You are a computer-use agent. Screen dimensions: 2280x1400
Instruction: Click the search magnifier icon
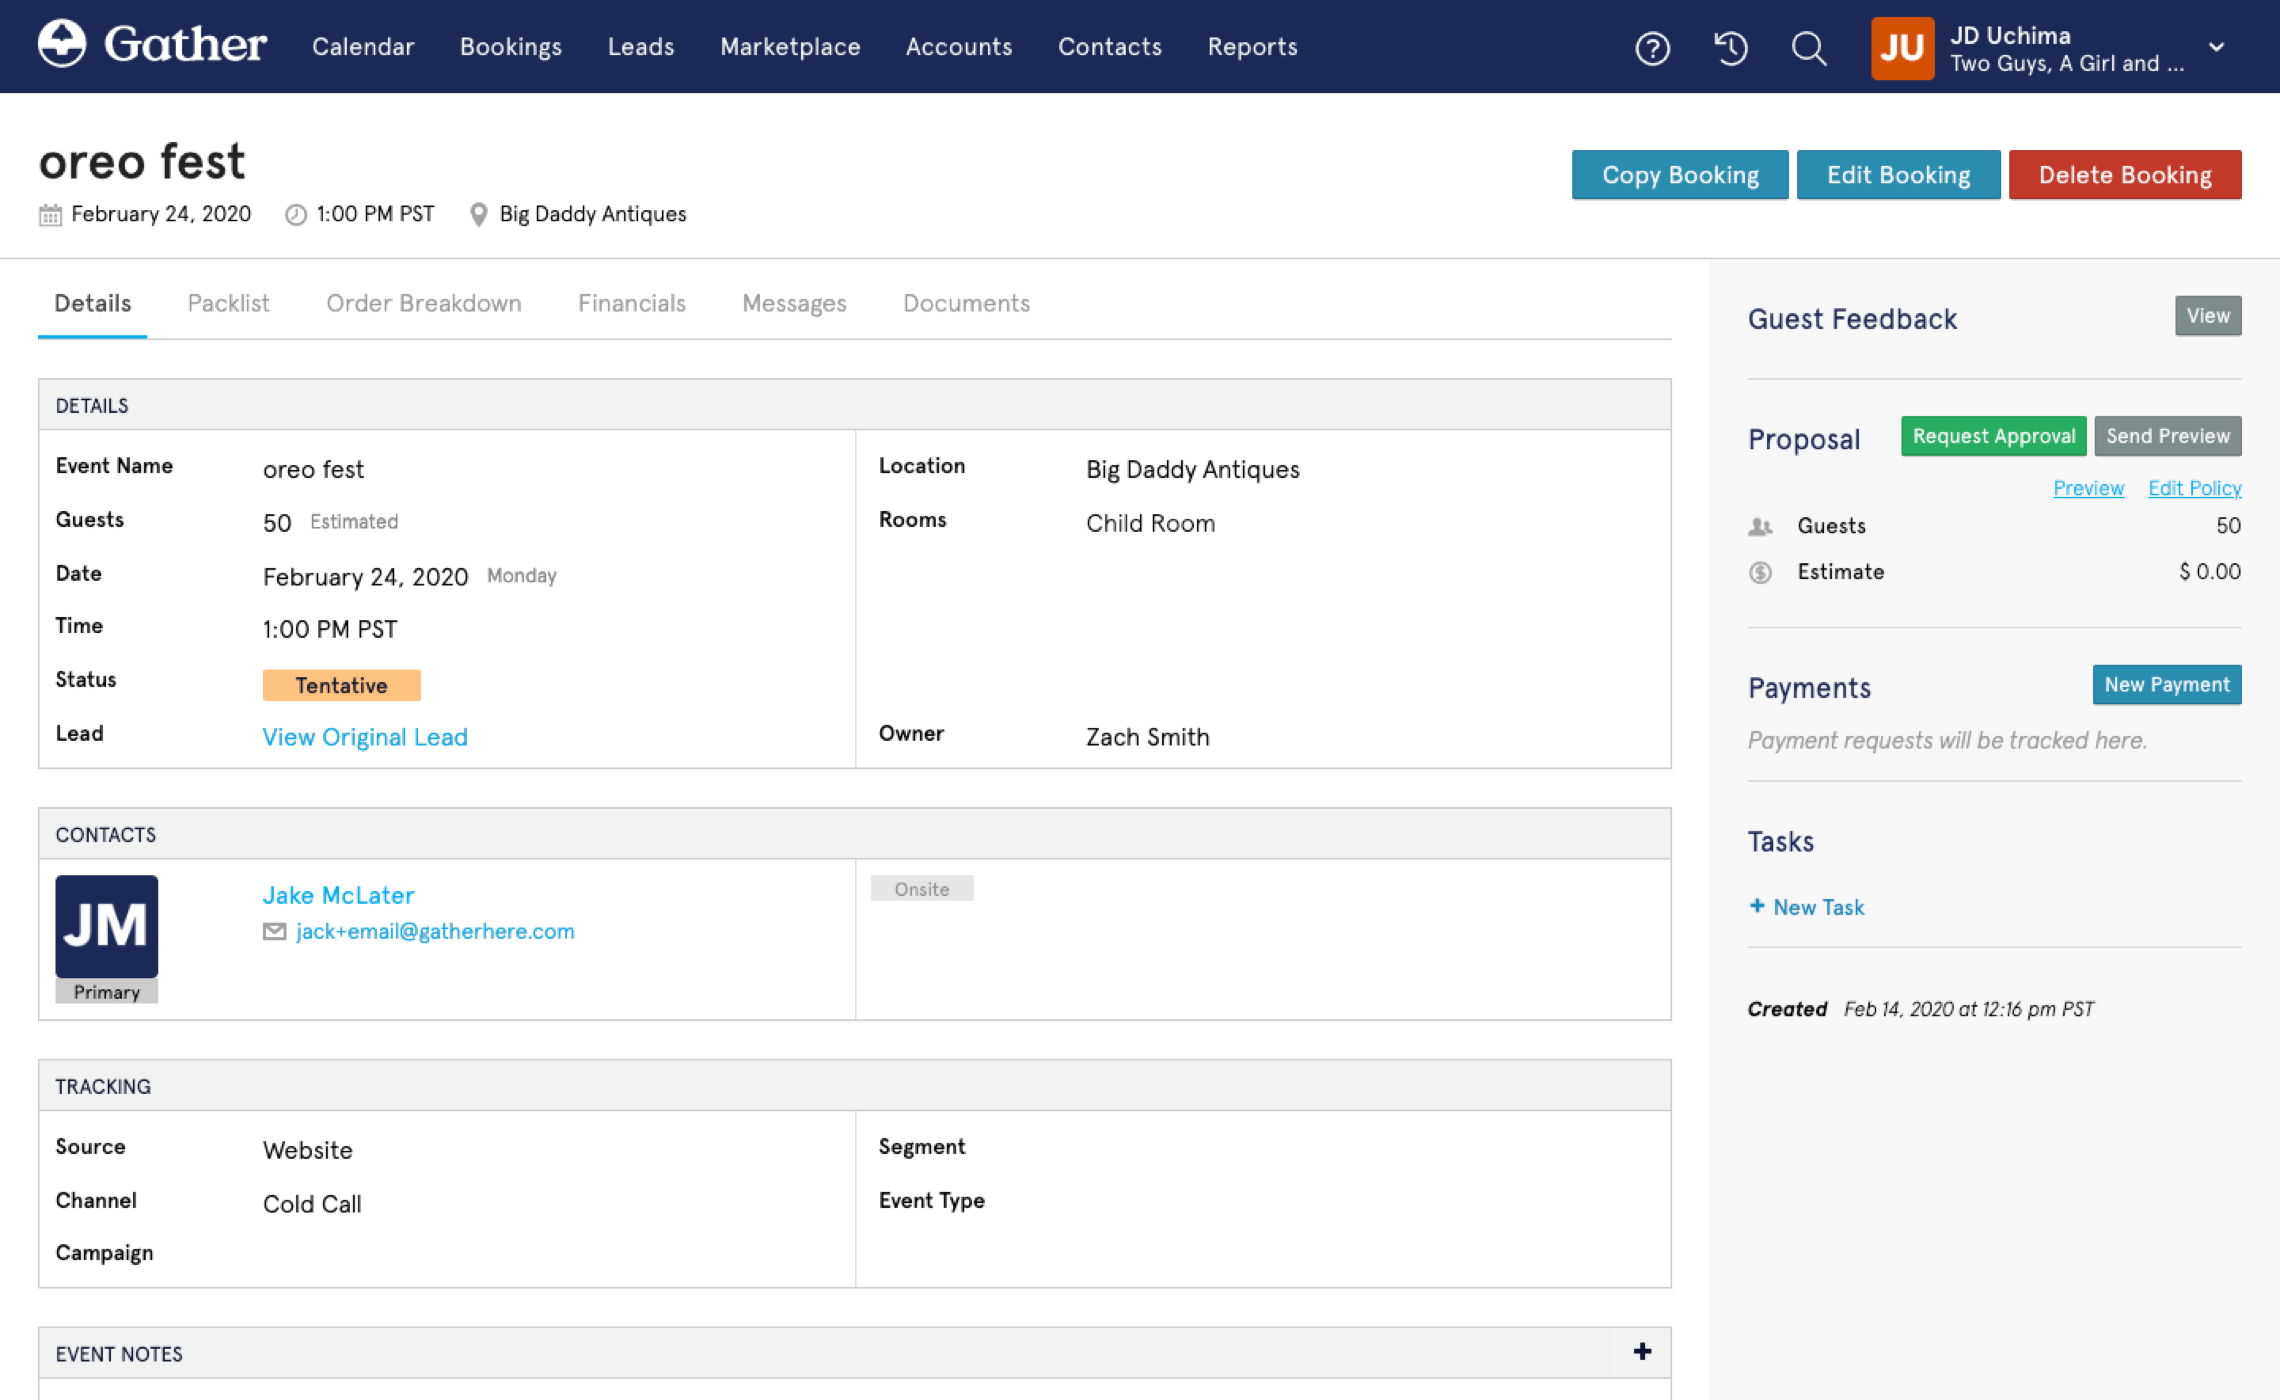pos(1808,48)
